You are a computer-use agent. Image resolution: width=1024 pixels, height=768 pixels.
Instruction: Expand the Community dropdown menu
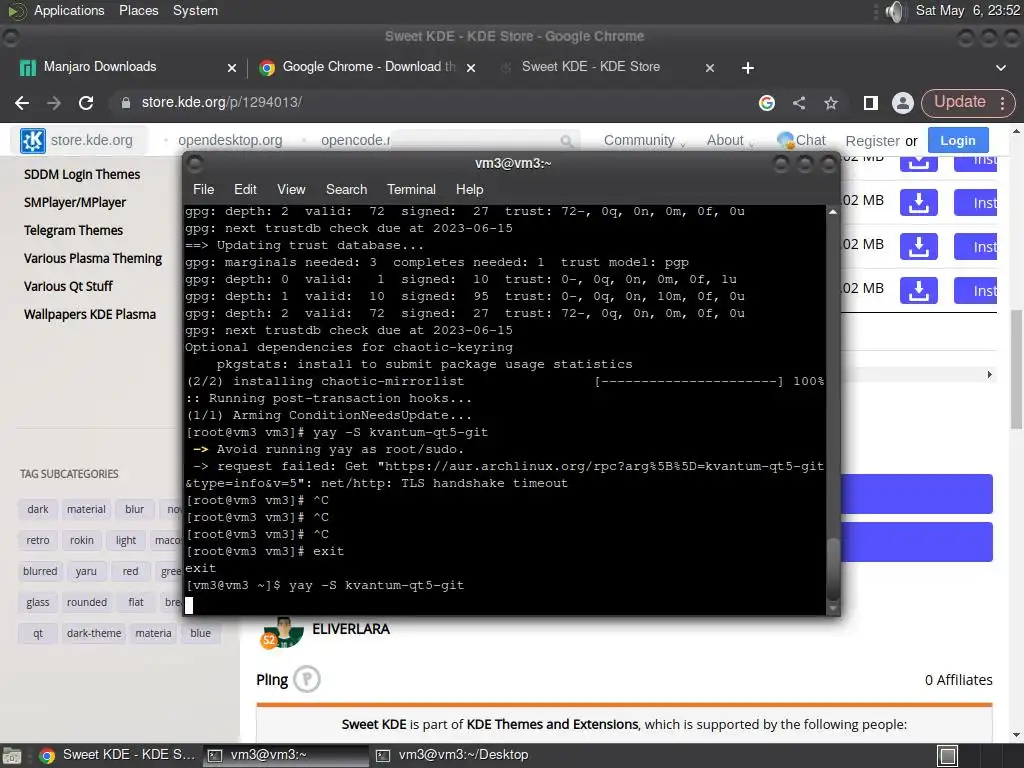[644, 140]
